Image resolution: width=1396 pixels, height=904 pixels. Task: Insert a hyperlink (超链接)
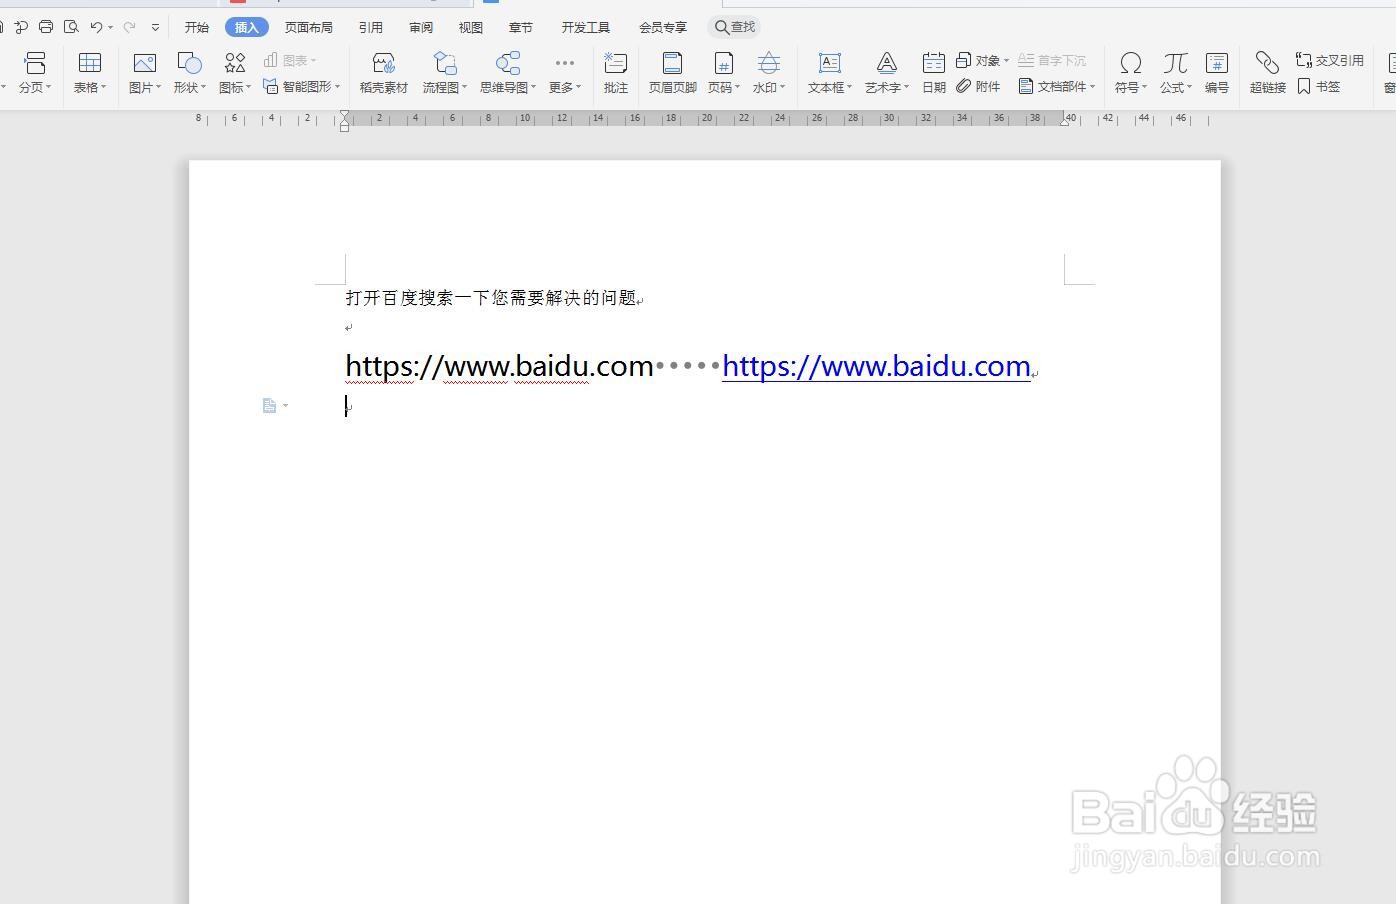coord(1267,74)
